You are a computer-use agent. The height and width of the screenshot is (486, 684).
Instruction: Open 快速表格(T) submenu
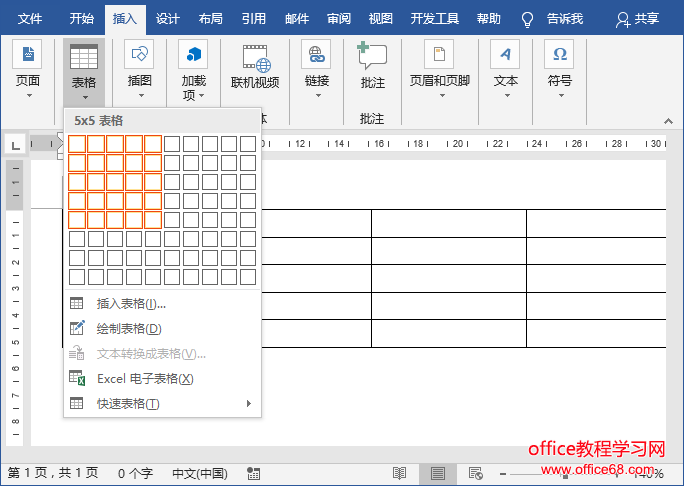[x=162, y=404]
